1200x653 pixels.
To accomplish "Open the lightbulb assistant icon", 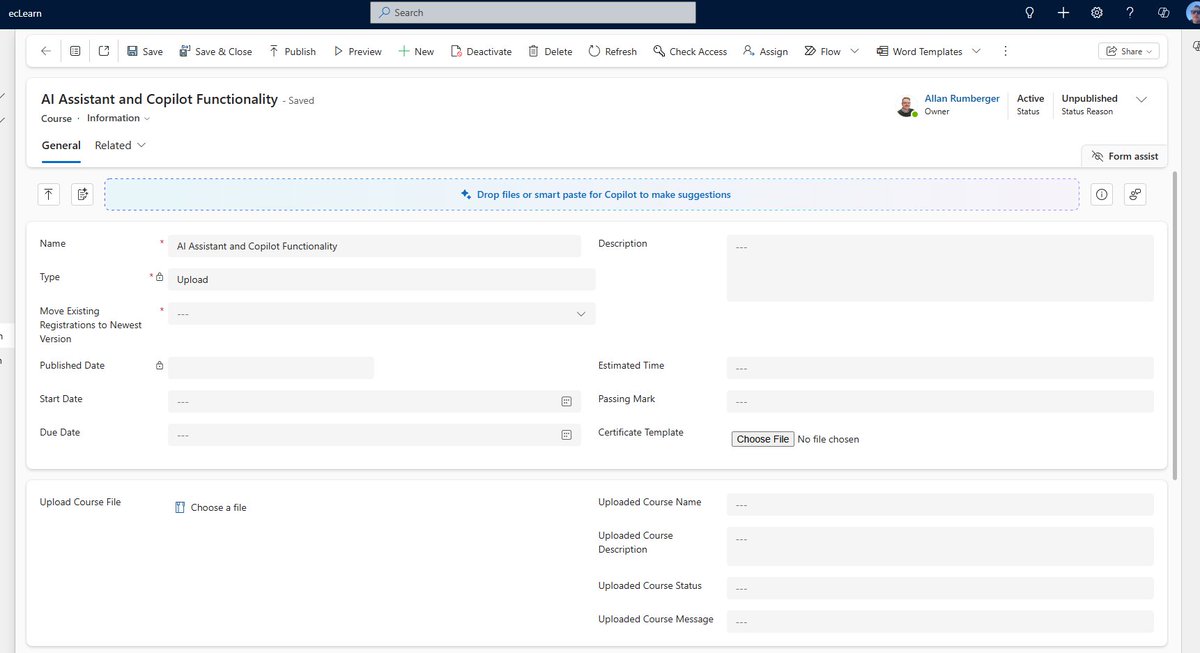I will pos(1030,12).
